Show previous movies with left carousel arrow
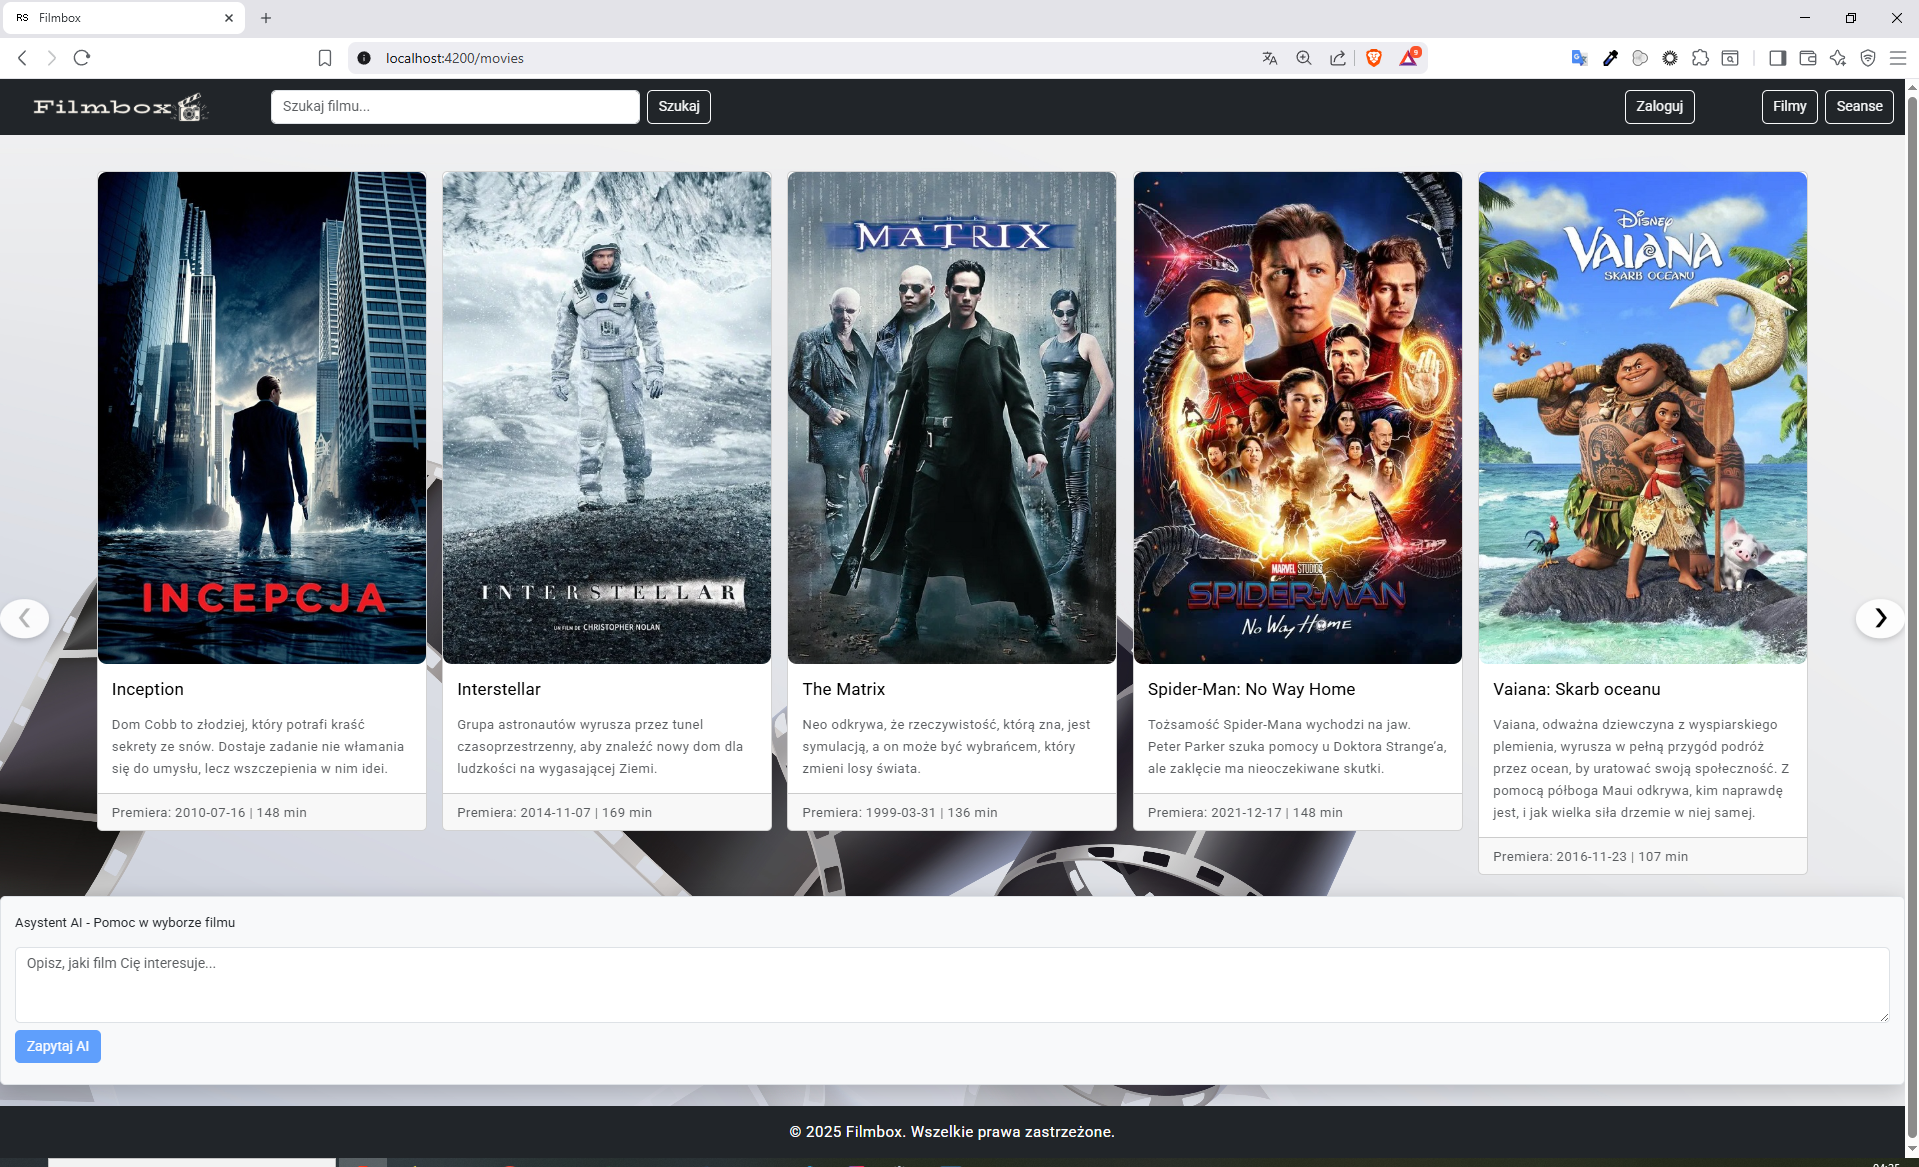Image resolution: width=1919 pixels, height=1167 pixels. pos(25,618)
